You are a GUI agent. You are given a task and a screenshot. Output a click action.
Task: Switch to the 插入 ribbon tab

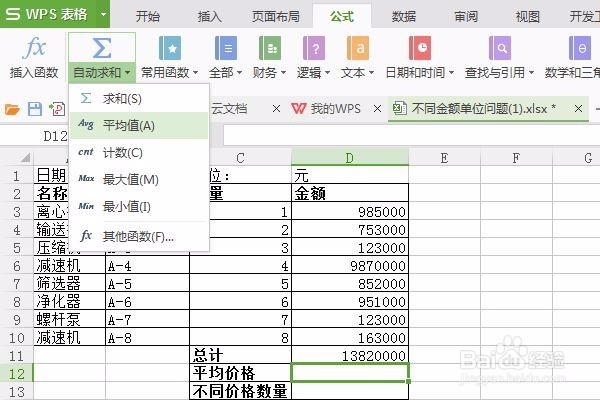209,16
